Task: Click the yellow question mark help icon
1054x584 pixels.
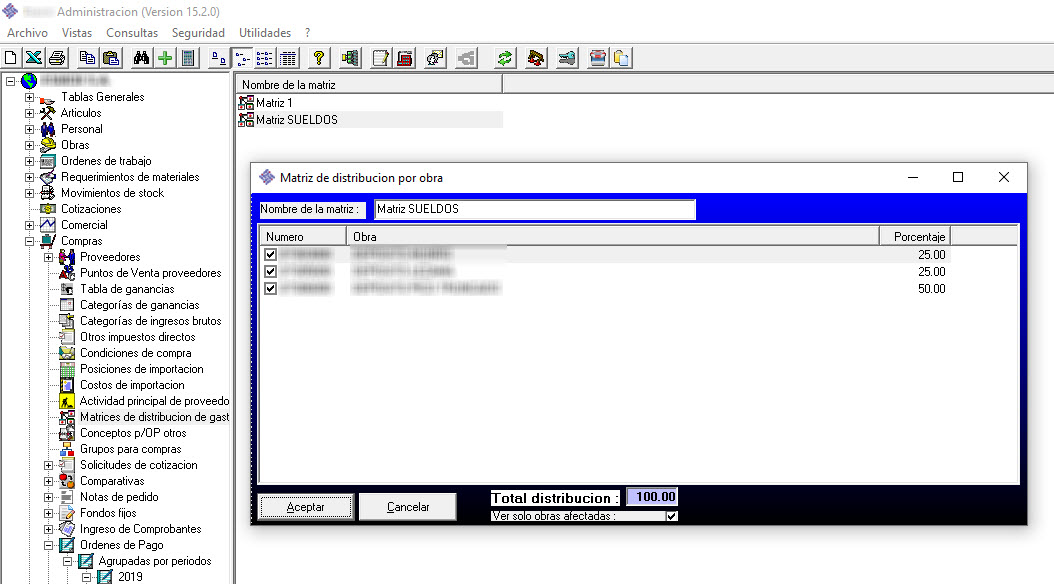Action: (x=319, y=58)
